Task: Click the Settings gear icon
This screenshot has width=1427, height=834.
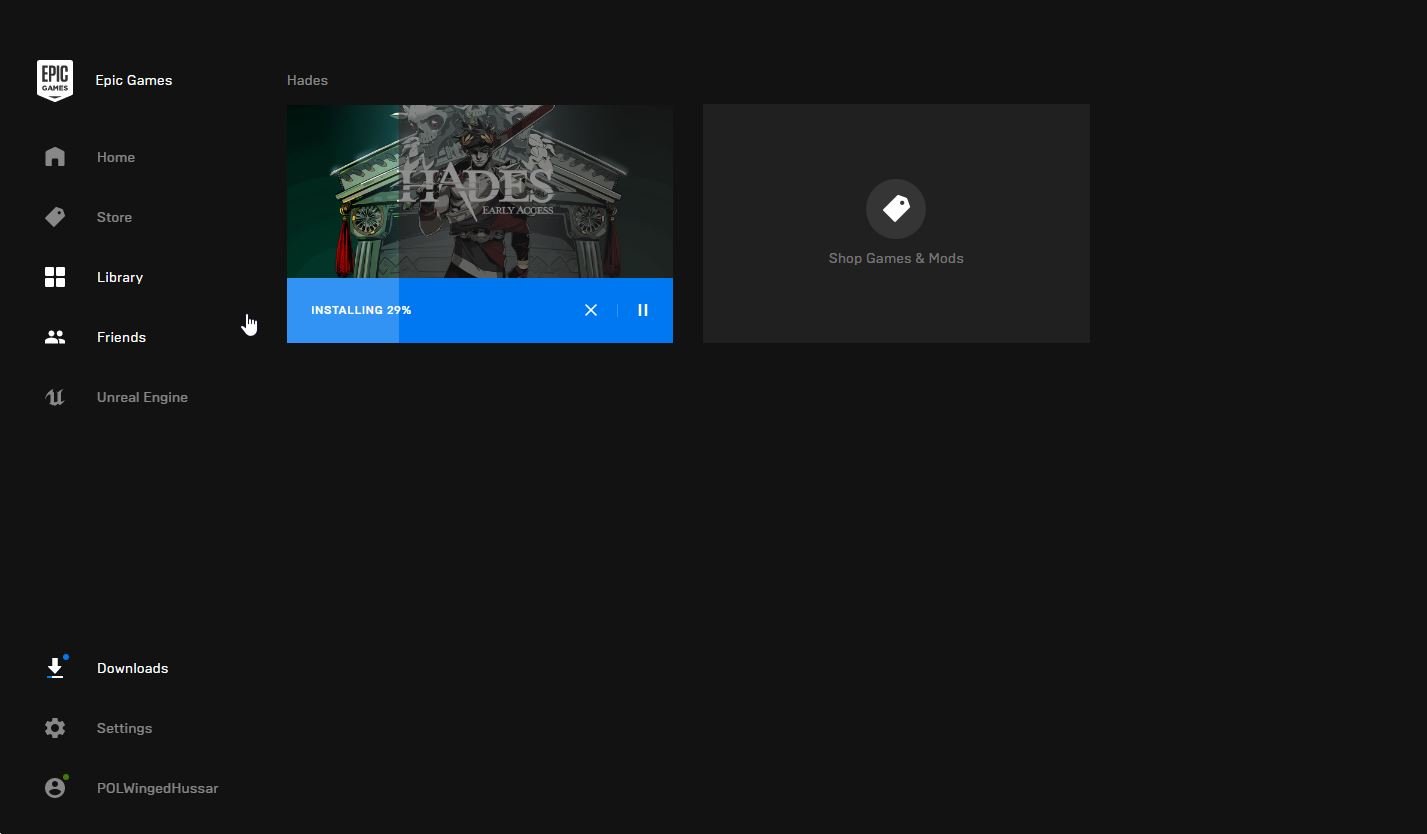Action: tap(55, 728)
